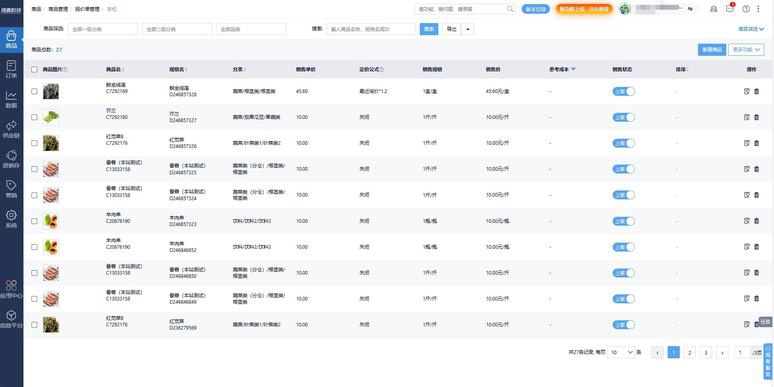Screen dimensions: 774x387
Task: Go to pagination page 3
Action: pyautogui.click(x=706, y=352)
